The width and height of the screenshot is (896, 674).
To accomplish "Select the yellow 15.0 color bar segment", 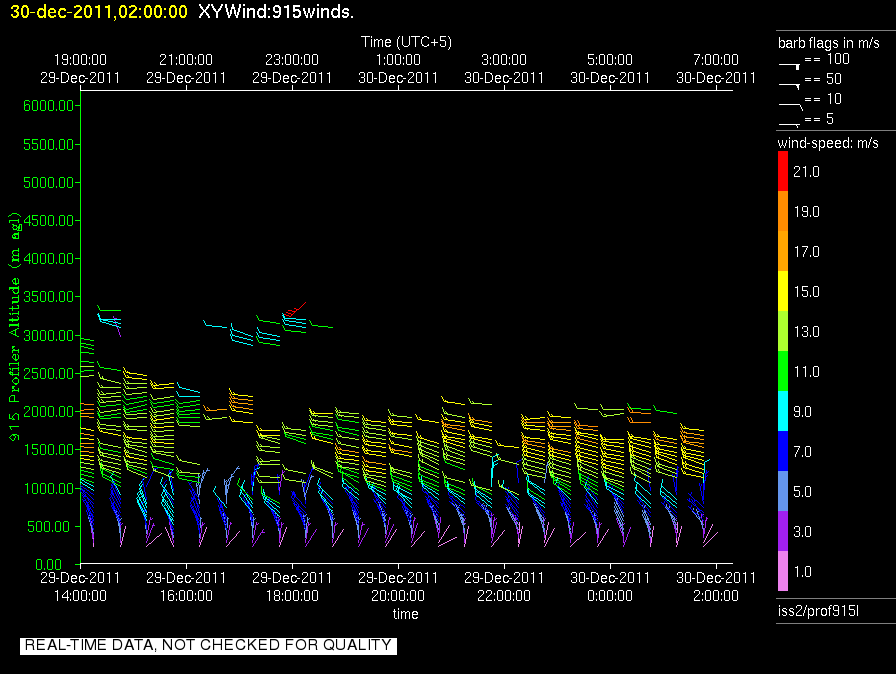I will pyautogui.click(x=783, y=292).
